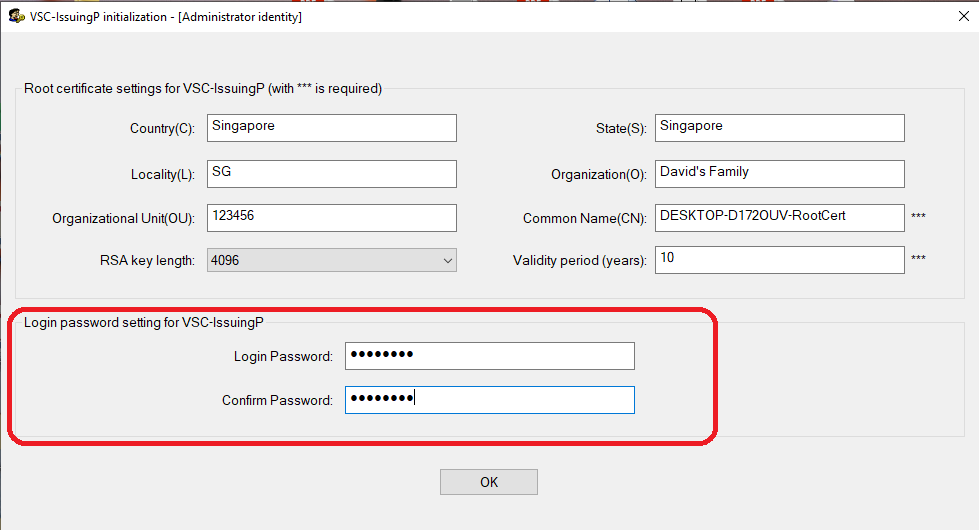Click the Confirm Password label text
The width and height of the screenshot is (979, 530).
(277, 401)
